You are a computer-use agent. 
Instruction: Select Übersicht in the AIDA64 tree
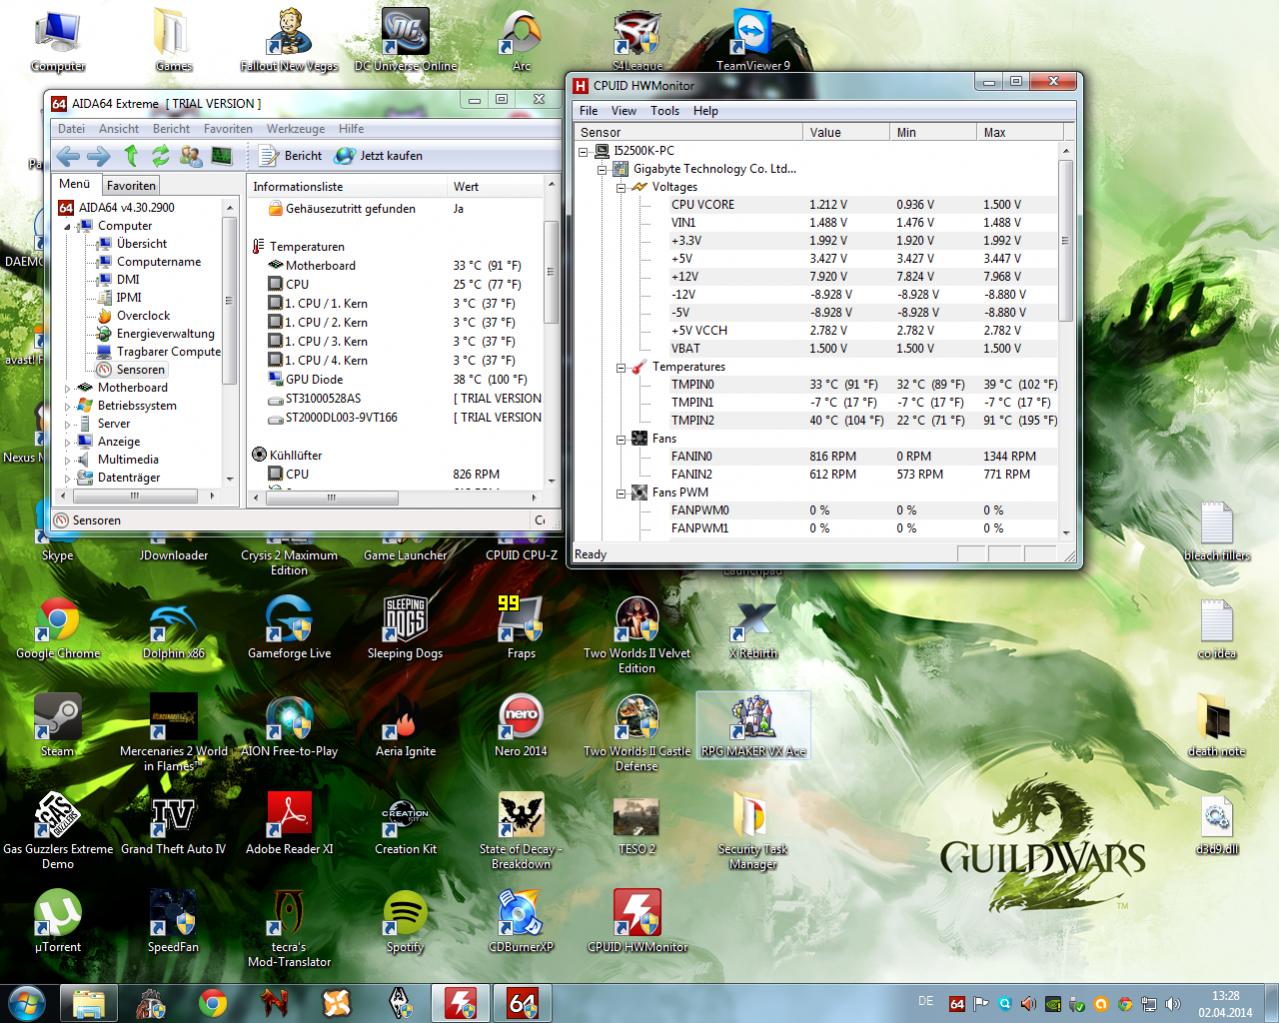click(x=141, y=244)
